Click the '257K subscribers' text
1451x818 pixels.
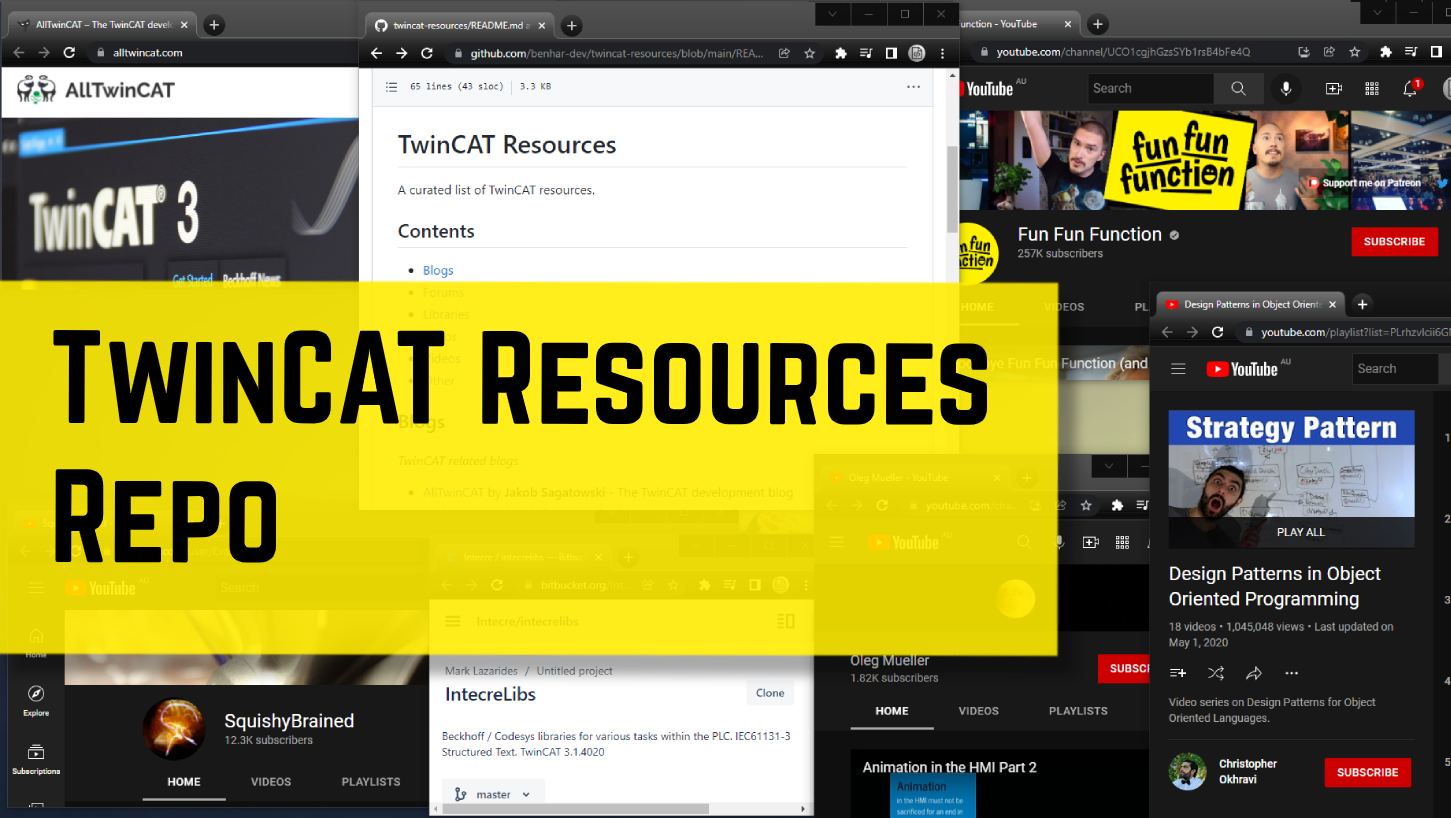pos(1060,254)
